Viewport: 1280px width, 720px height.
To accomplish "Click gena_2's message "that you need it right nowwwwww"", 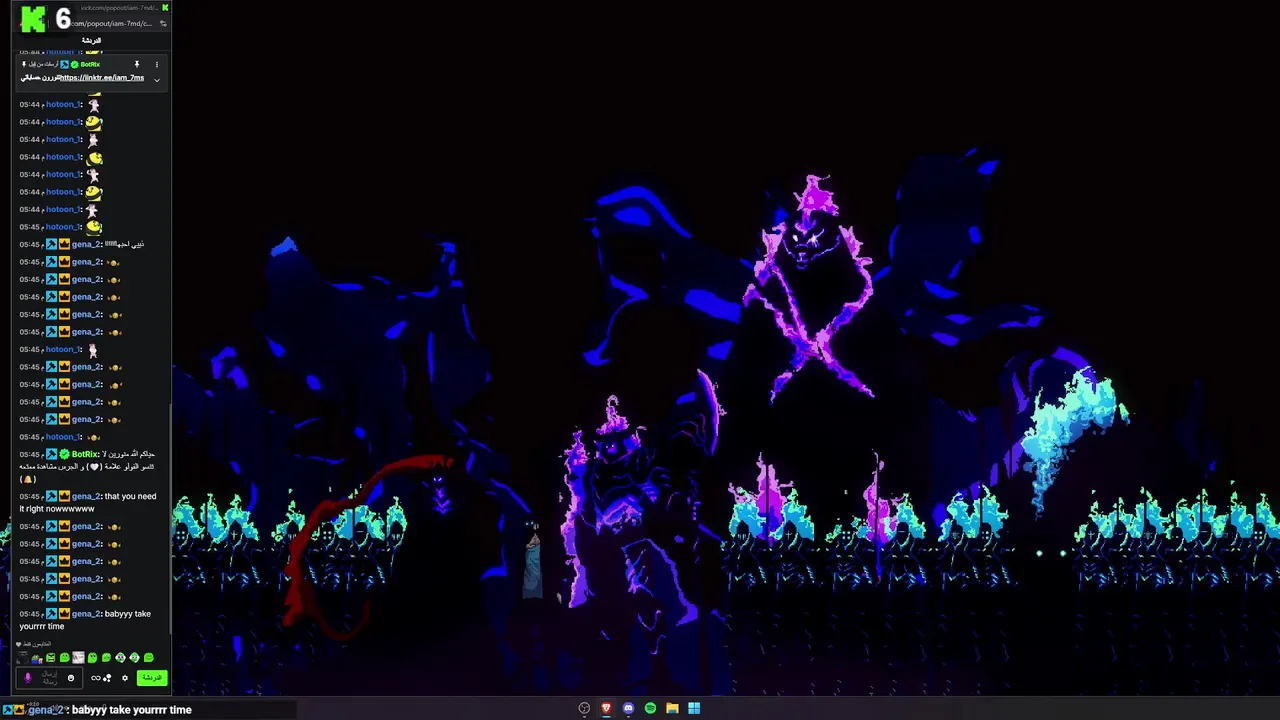I will 88,502.
